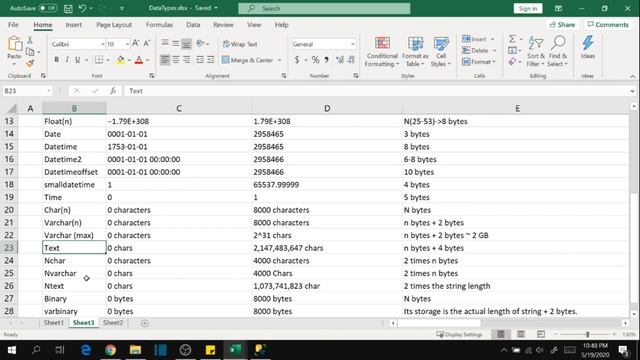Click the Save icon in title bar
640x360 pixels.
[x=68, y=8]
